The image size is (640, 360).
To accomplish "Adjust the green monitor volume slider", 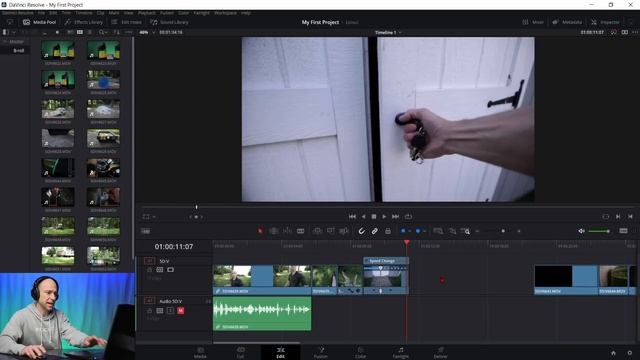I will [x=599, y=231].
